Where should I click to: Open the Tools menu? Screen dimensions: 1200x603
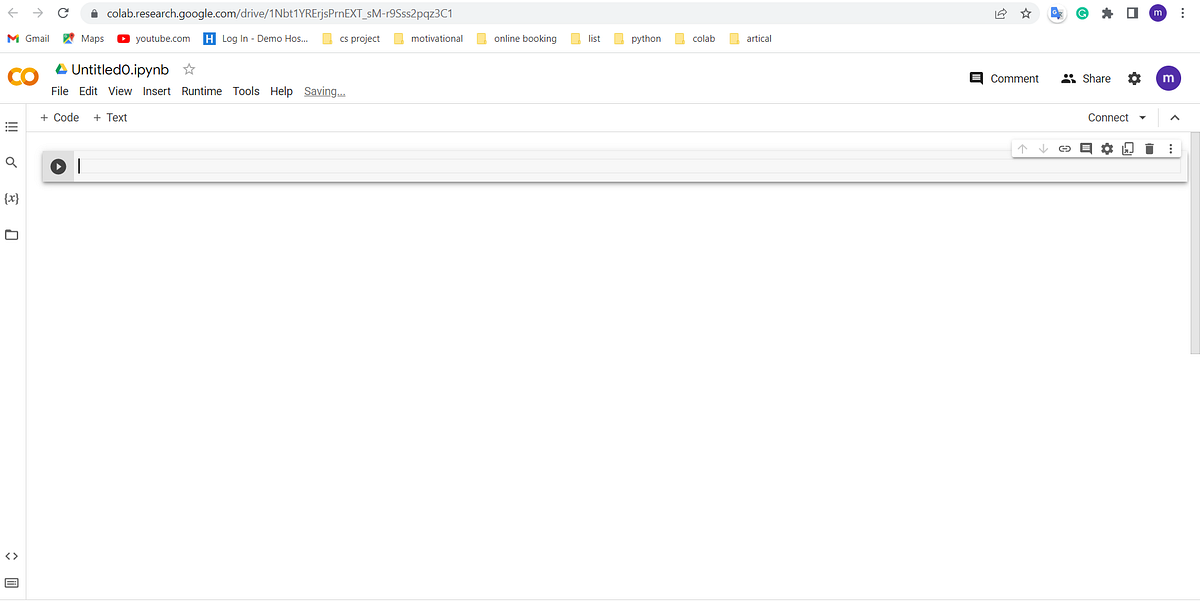click(246, 91)
